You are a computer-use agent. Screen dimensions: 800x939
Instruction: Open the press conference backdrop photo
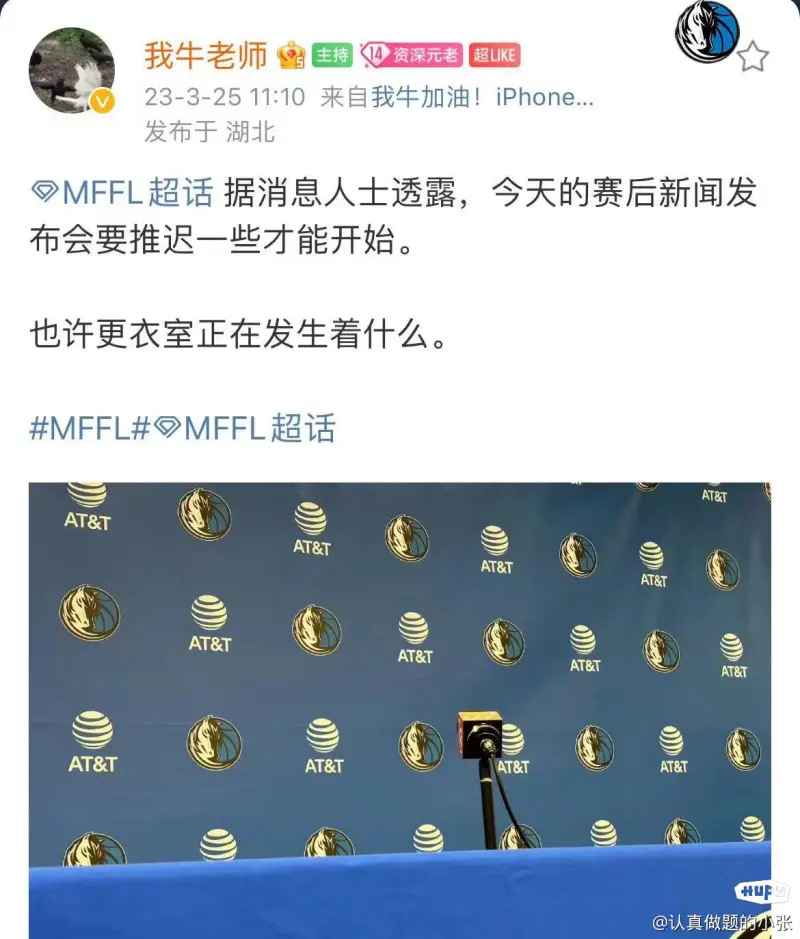[399, 710]
